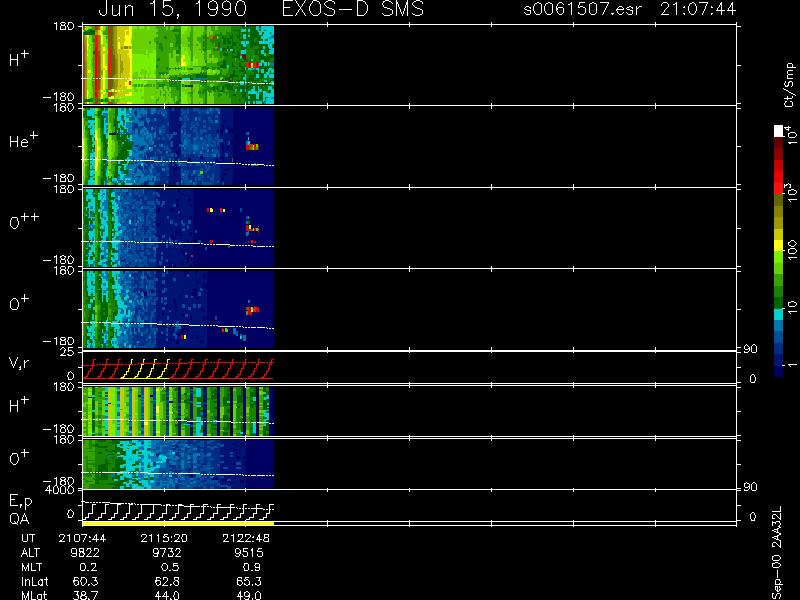Screen dimensions: 800x600
Task: Click the file name "s0061507.esr"
Action: [x=582, y=9]
